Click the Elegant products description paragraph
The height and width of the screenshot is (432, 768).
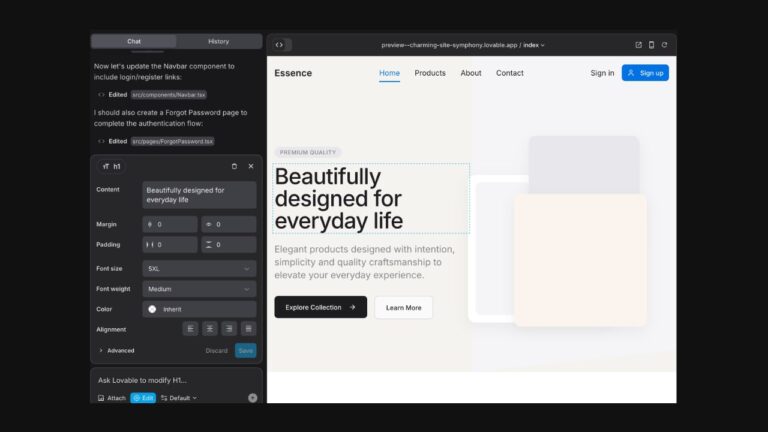click(x=365, y=262)
